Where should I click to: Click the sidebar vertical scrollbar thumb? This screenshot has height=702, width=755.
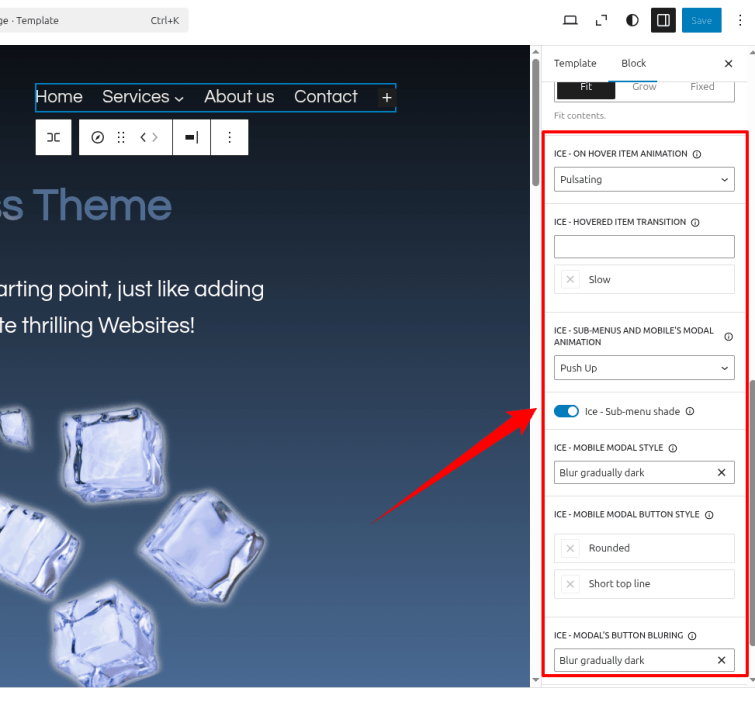[x=752, y=513]
